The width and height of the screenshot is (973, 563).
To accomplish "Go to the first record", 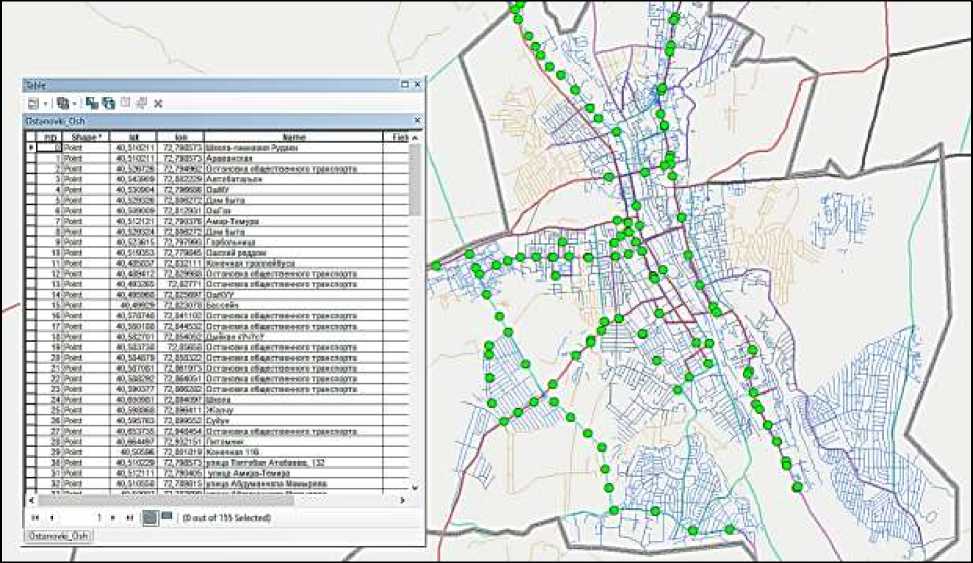I will pos(36,518).
